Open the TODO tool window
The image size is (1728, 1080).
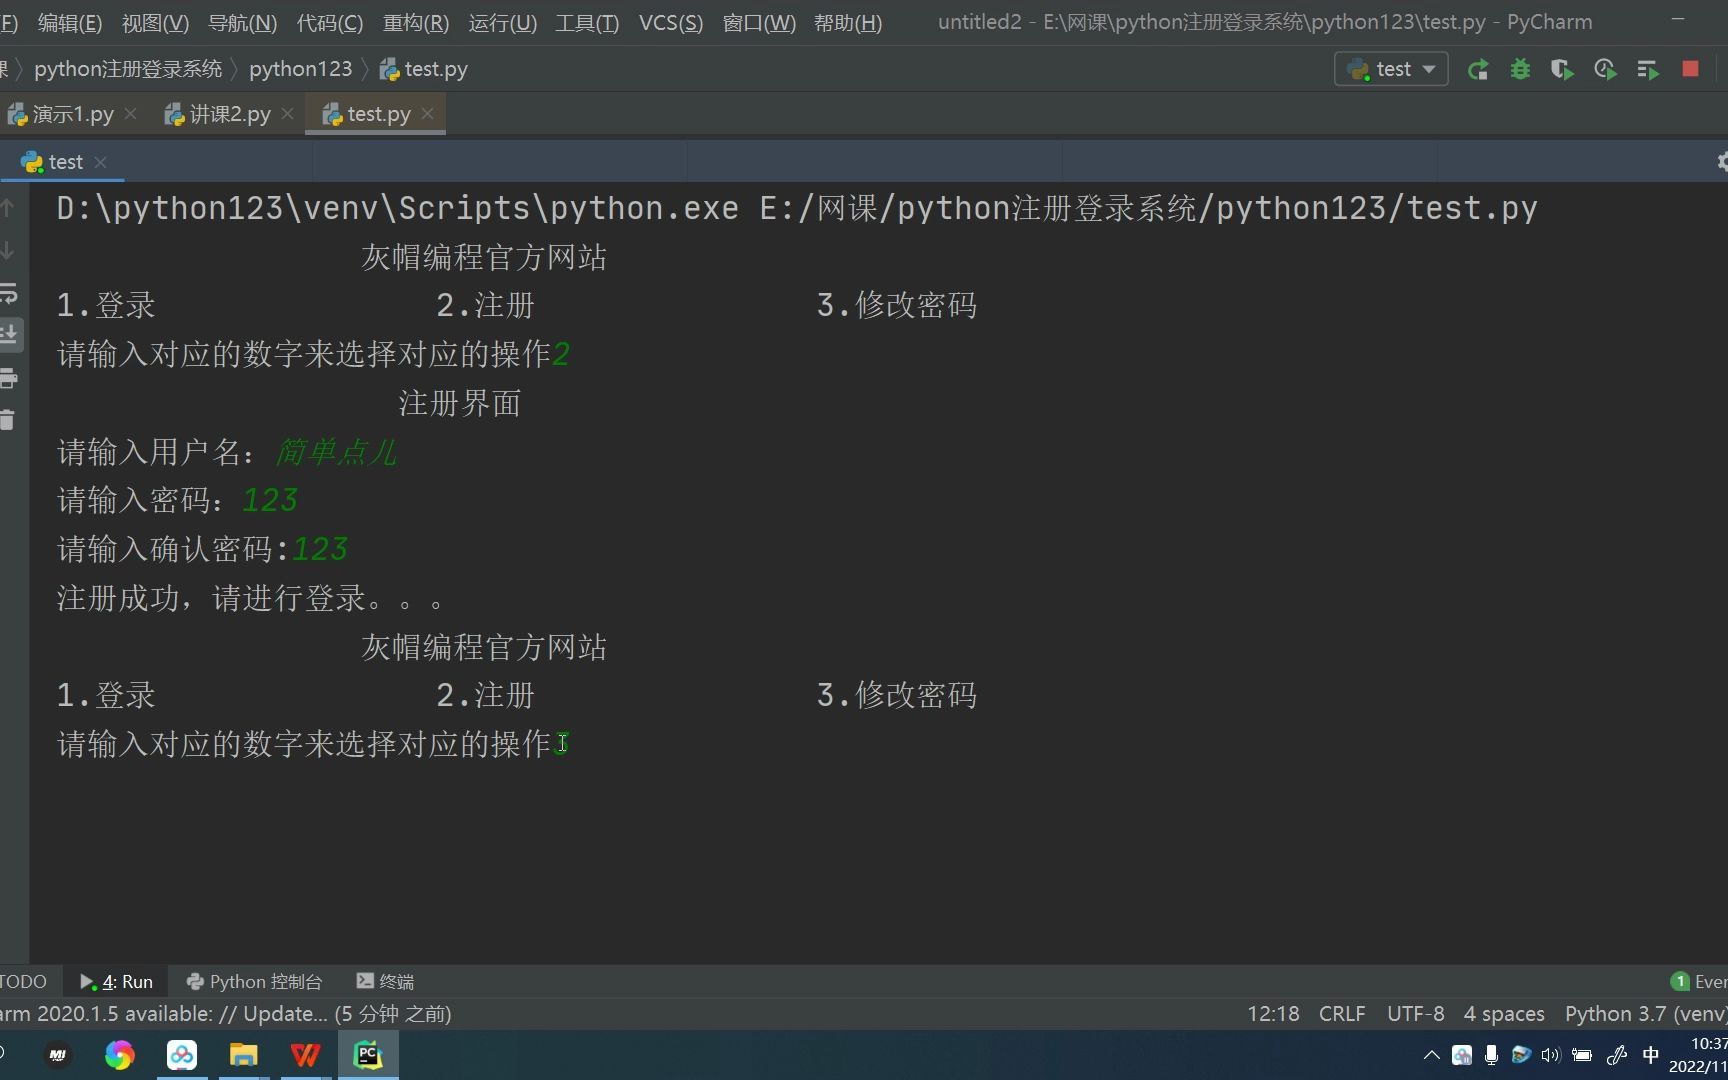pyautogui.click(x=23, y=982)
